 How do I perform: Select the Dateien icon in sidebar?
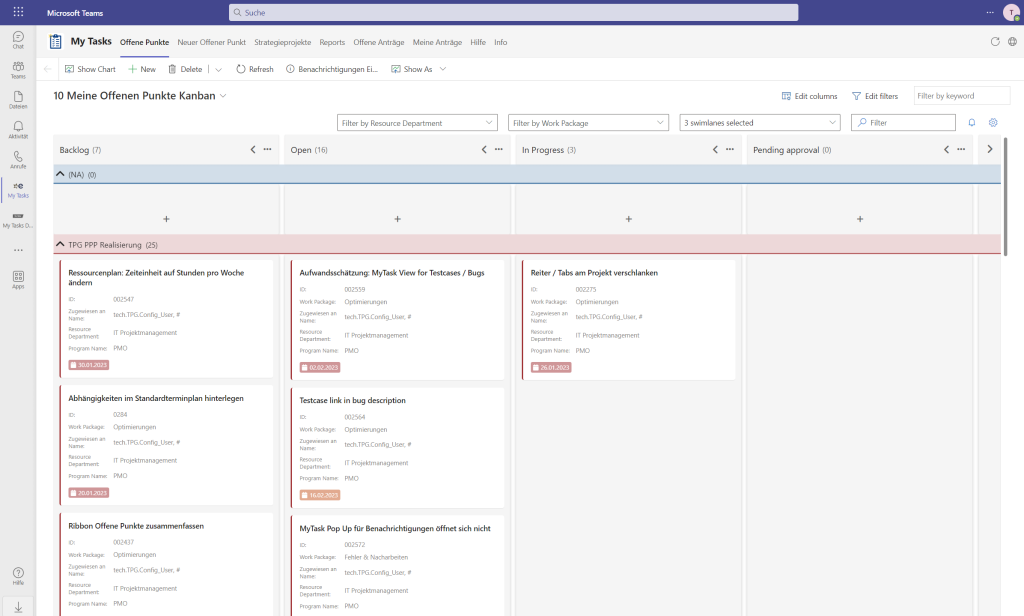pyautogui.click(x=17, y=97)
